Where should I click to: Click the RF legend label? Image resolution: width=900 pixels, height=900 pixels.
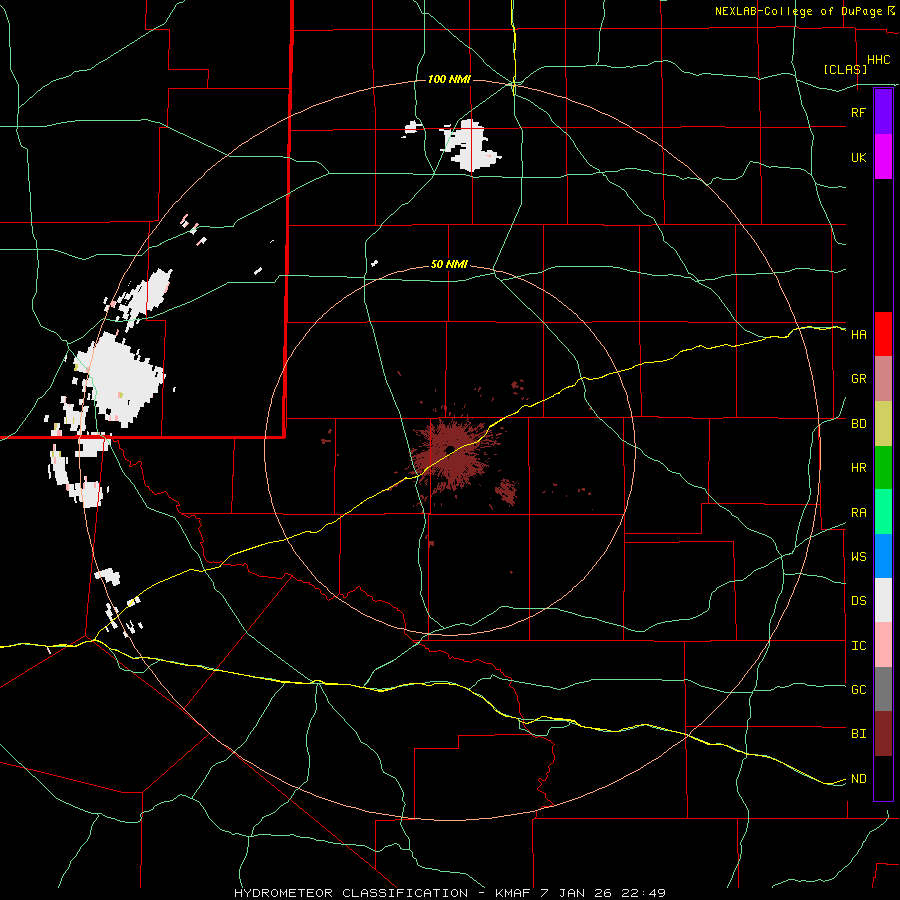(x=858, y=112)
